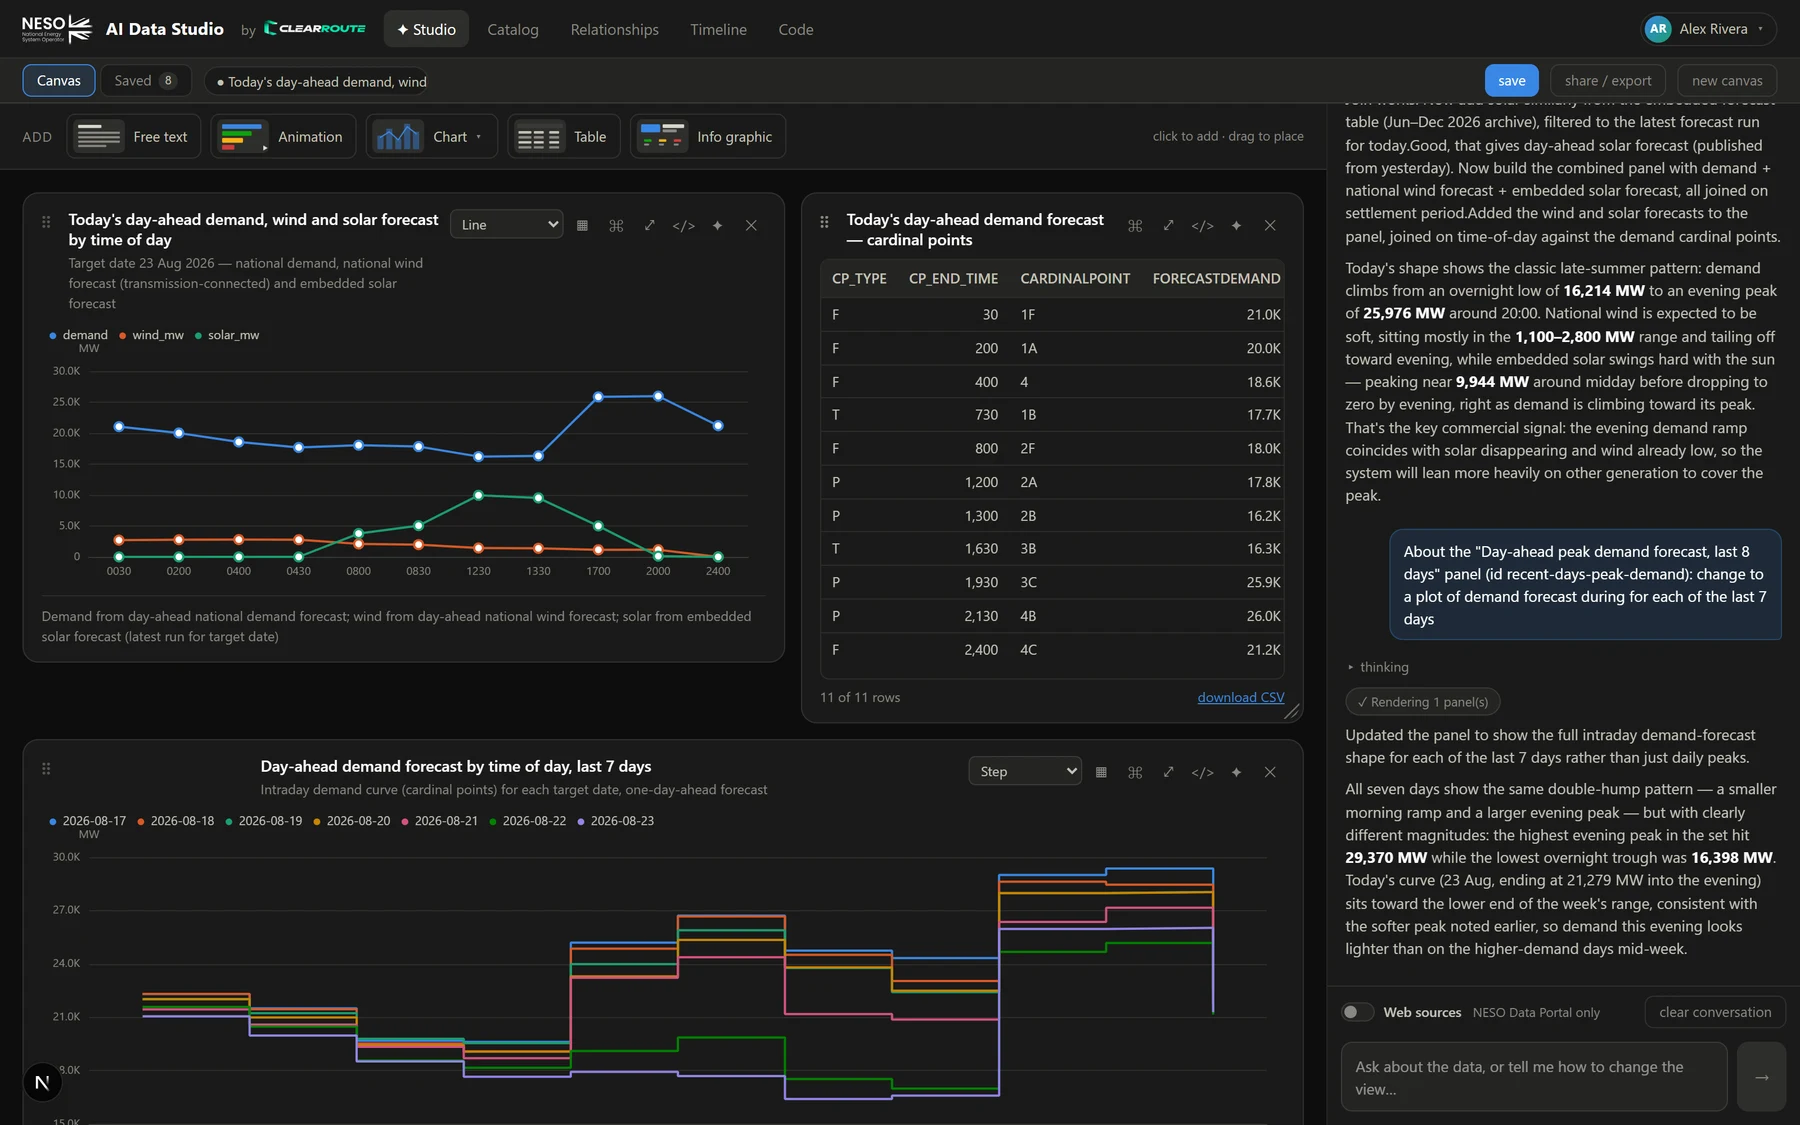Click sparkle AI icon in cardinal points panel

[1236, 225]
